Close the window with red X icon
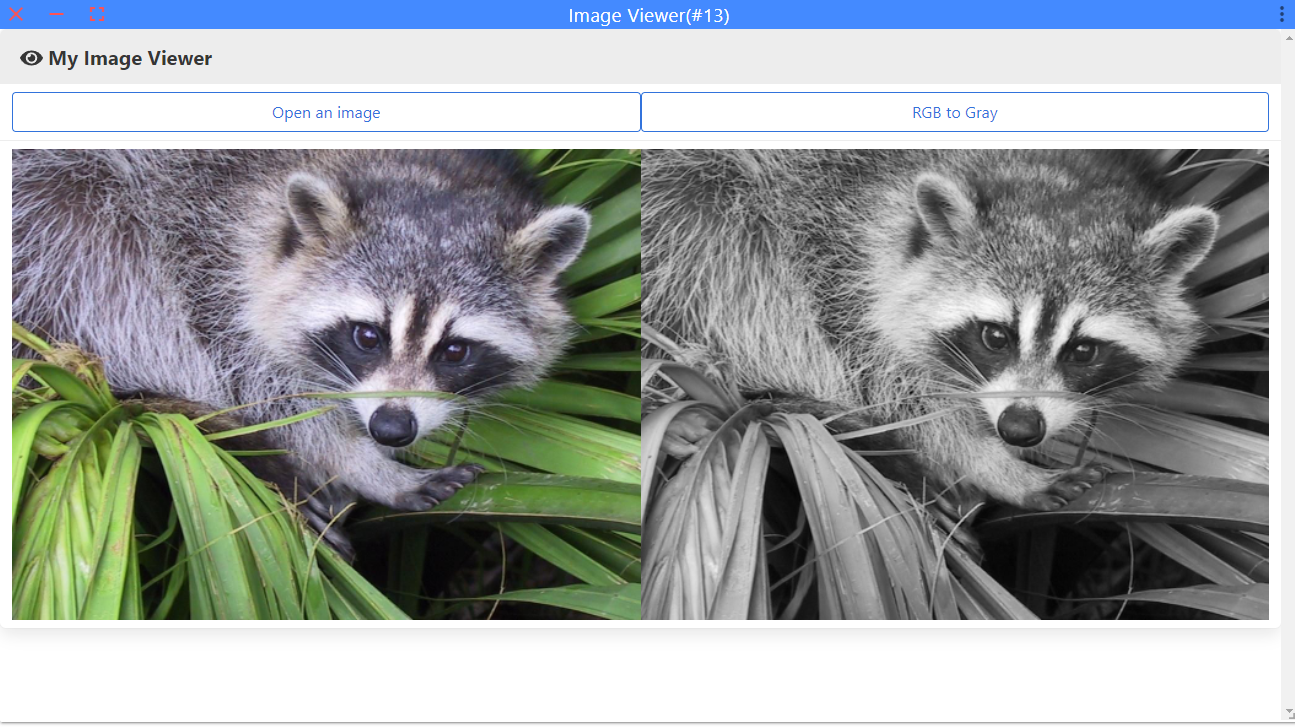Viewport: 1295px width, 727px height. [17, 14]
